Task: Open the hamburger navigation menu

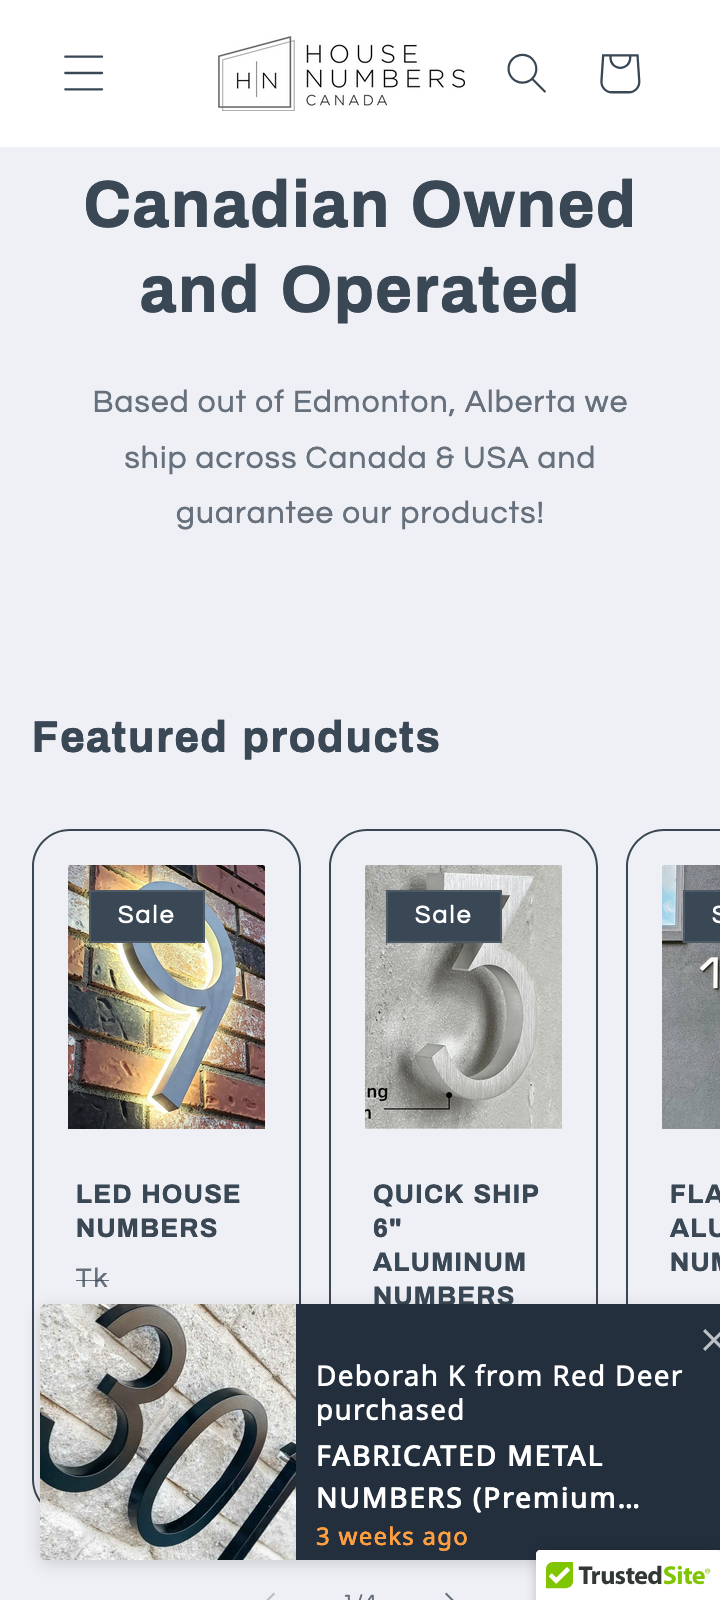Action: click(x=84, y=73)
